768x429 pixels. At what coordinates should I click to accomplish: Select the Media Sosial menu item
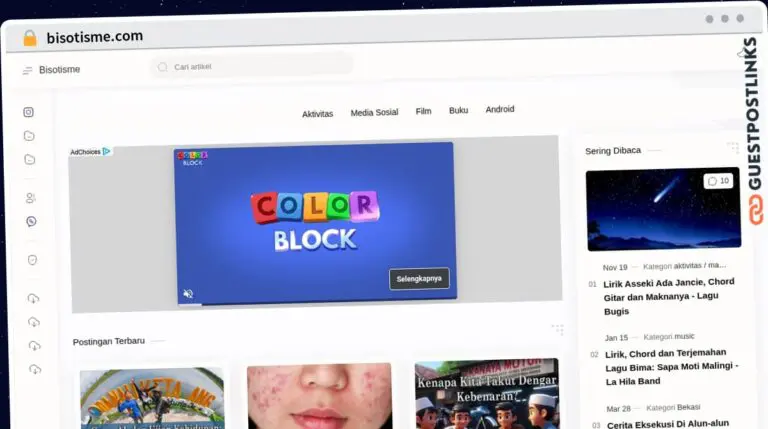[374, 113]
